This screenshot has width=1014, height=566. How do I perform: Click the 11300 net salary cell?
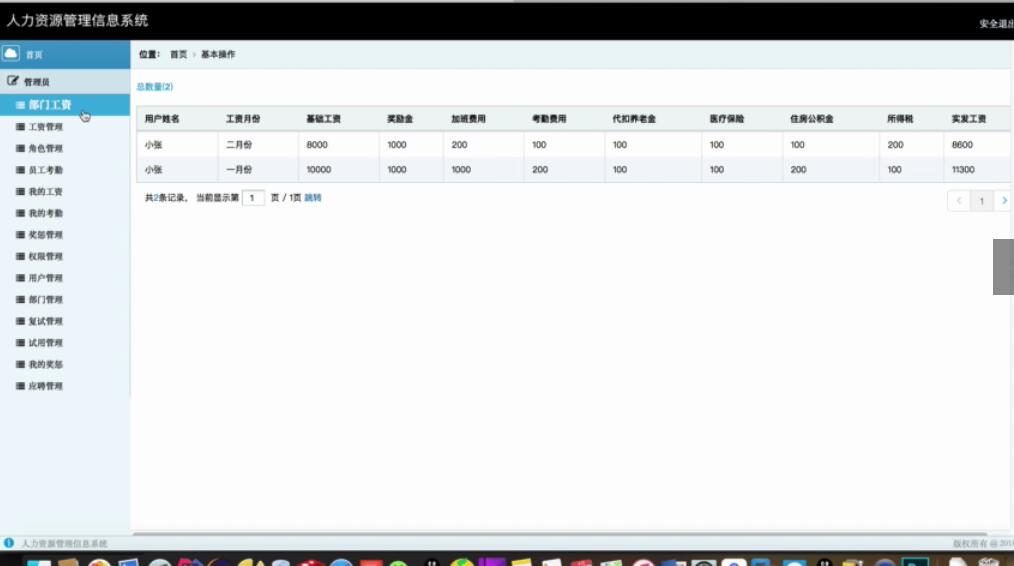[x=963, y=169]
